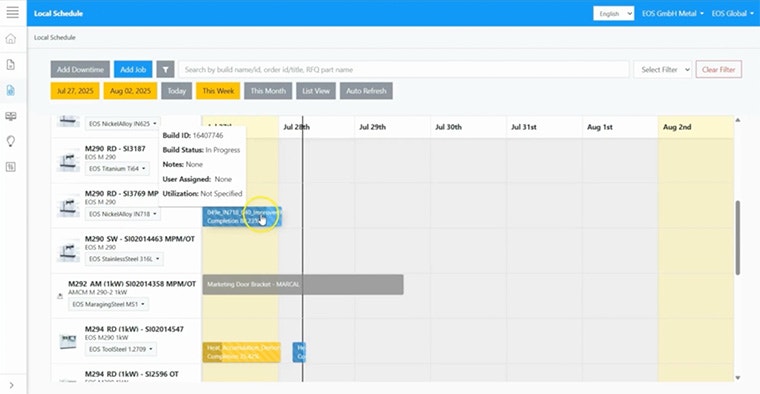Open the Select Filter dropdown
760x394 pixels.
[663, 69]
